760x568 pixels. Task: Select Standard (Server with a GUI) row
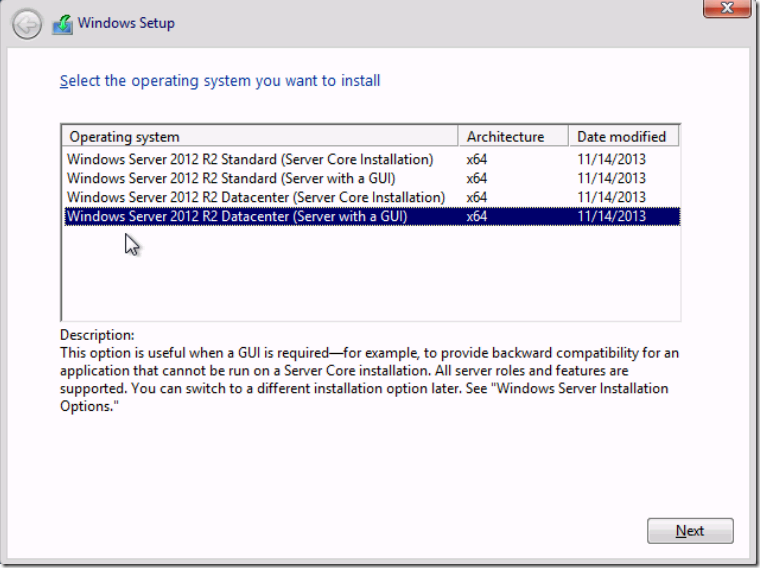[372, 178]
